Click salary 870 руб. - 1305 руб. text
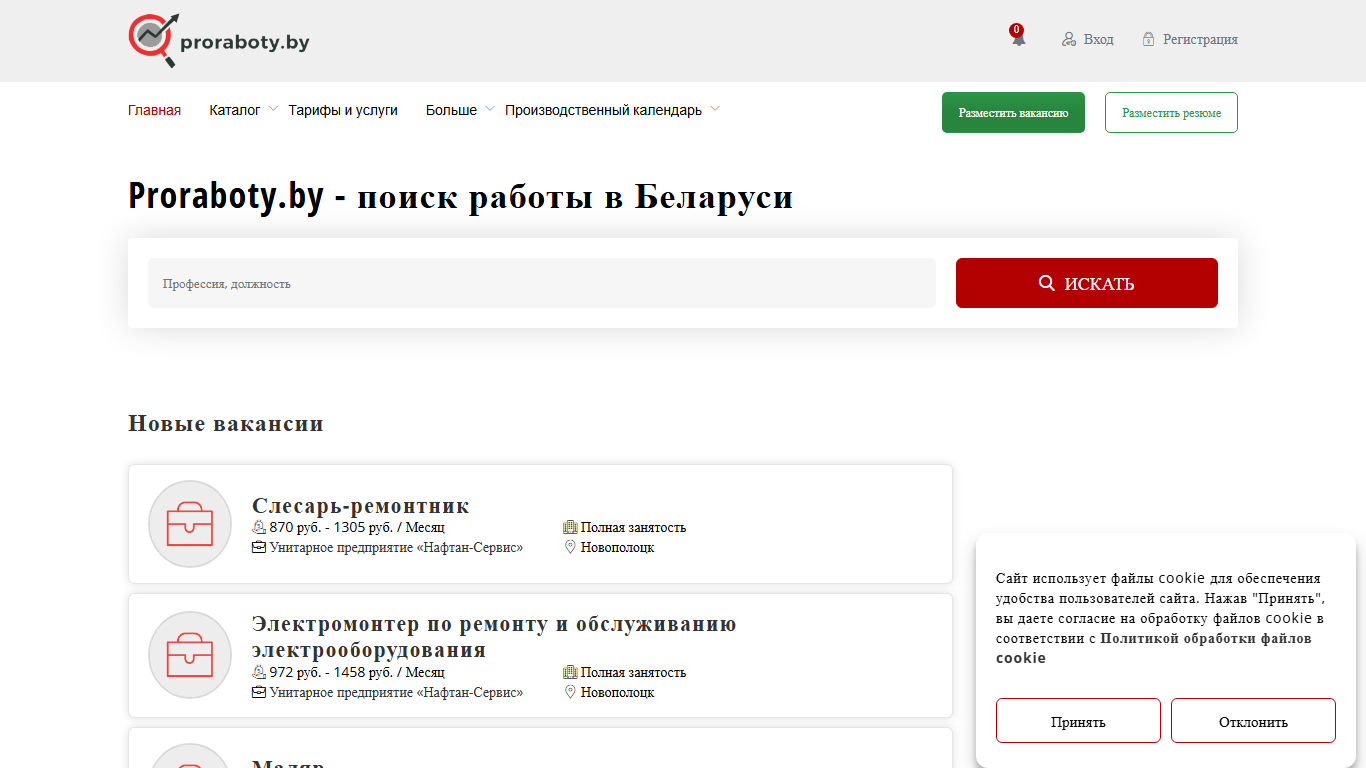Viewport: 1366px width, 768px height. click(357, 527)
